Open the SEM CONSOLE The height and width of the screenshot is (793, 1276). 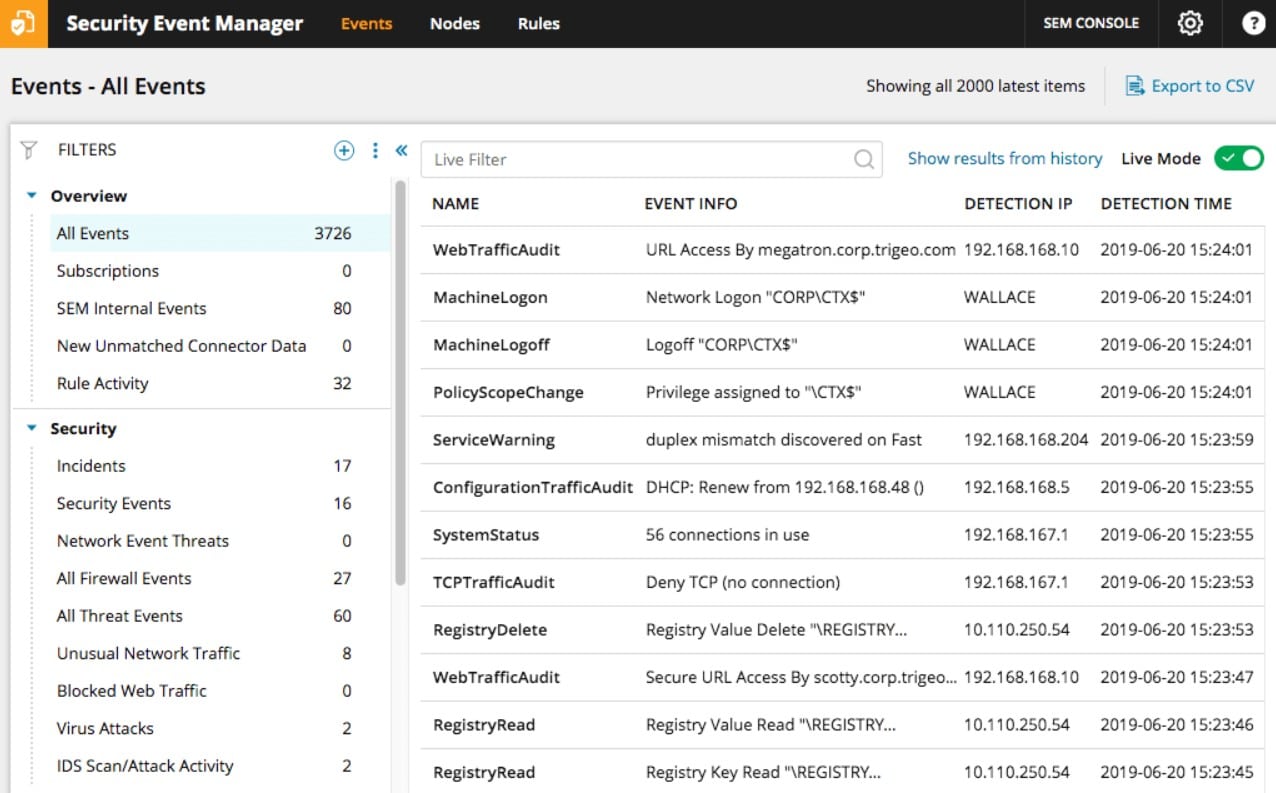tap(1091, 23)
